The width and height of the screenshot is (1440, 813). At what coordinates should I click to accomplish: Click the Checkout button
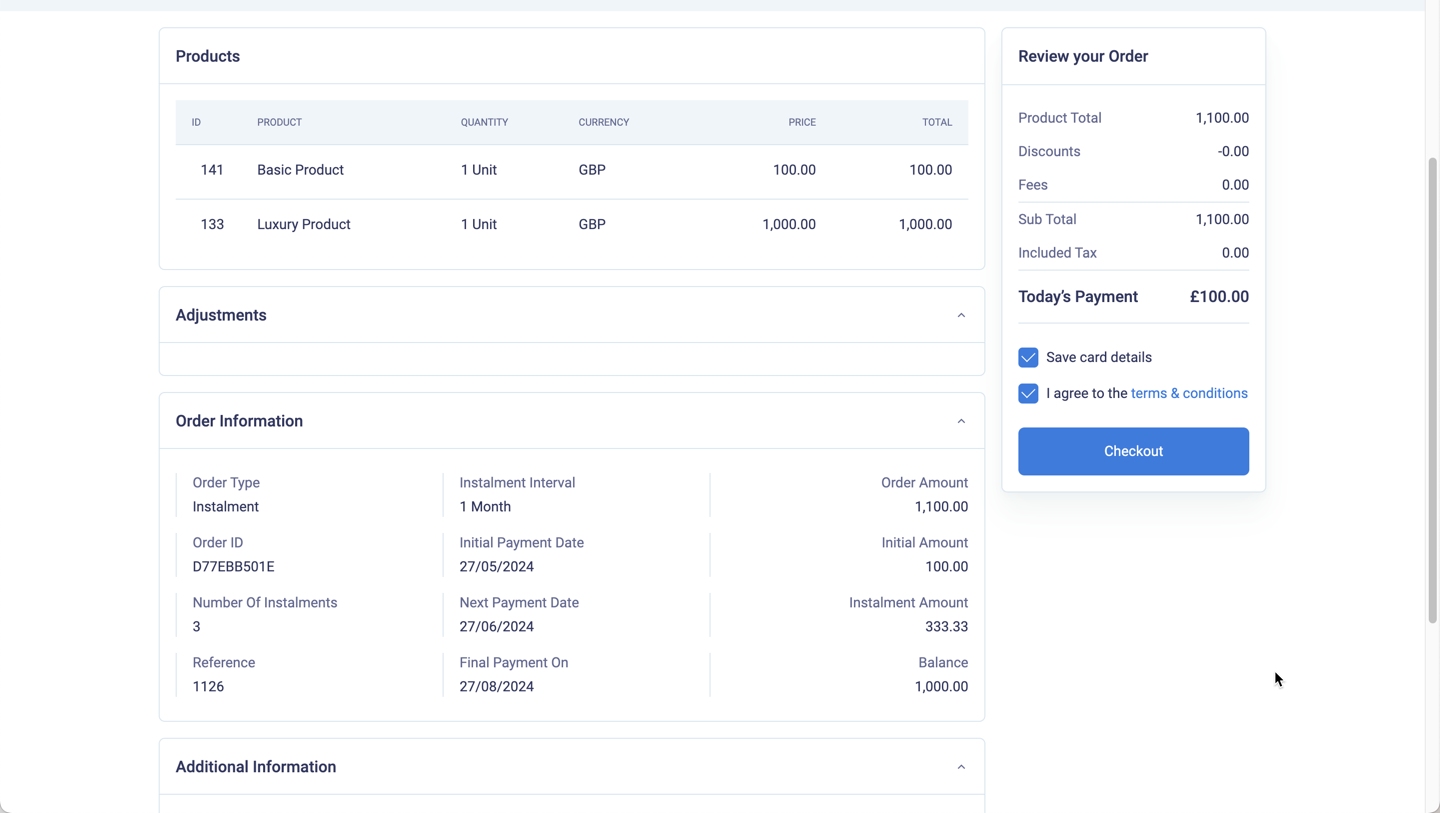[1133, 451]
